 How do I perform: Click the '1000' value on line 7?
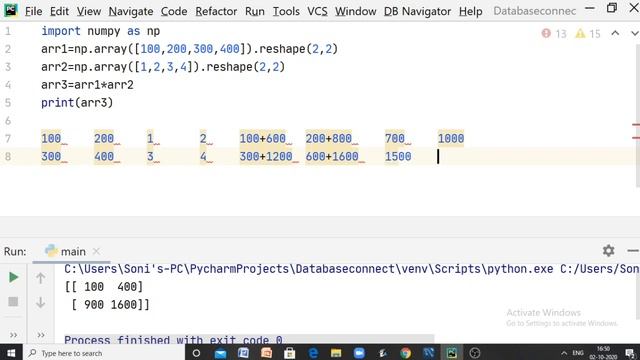coord(451,138)
